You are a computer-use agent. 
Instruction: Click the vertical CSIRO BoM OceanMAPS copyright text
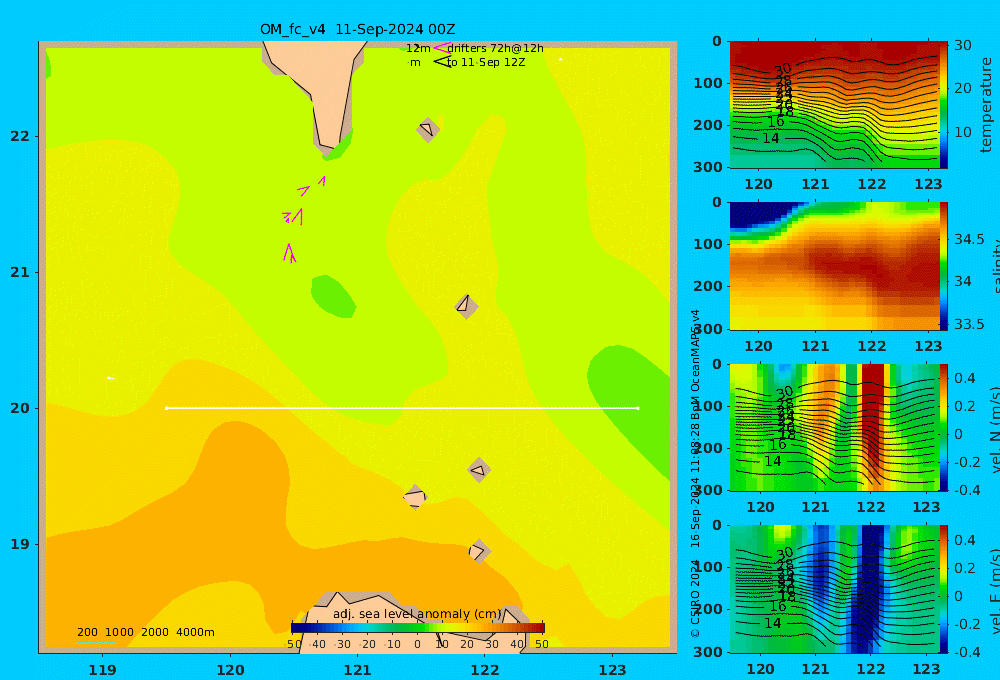(695, 473)
